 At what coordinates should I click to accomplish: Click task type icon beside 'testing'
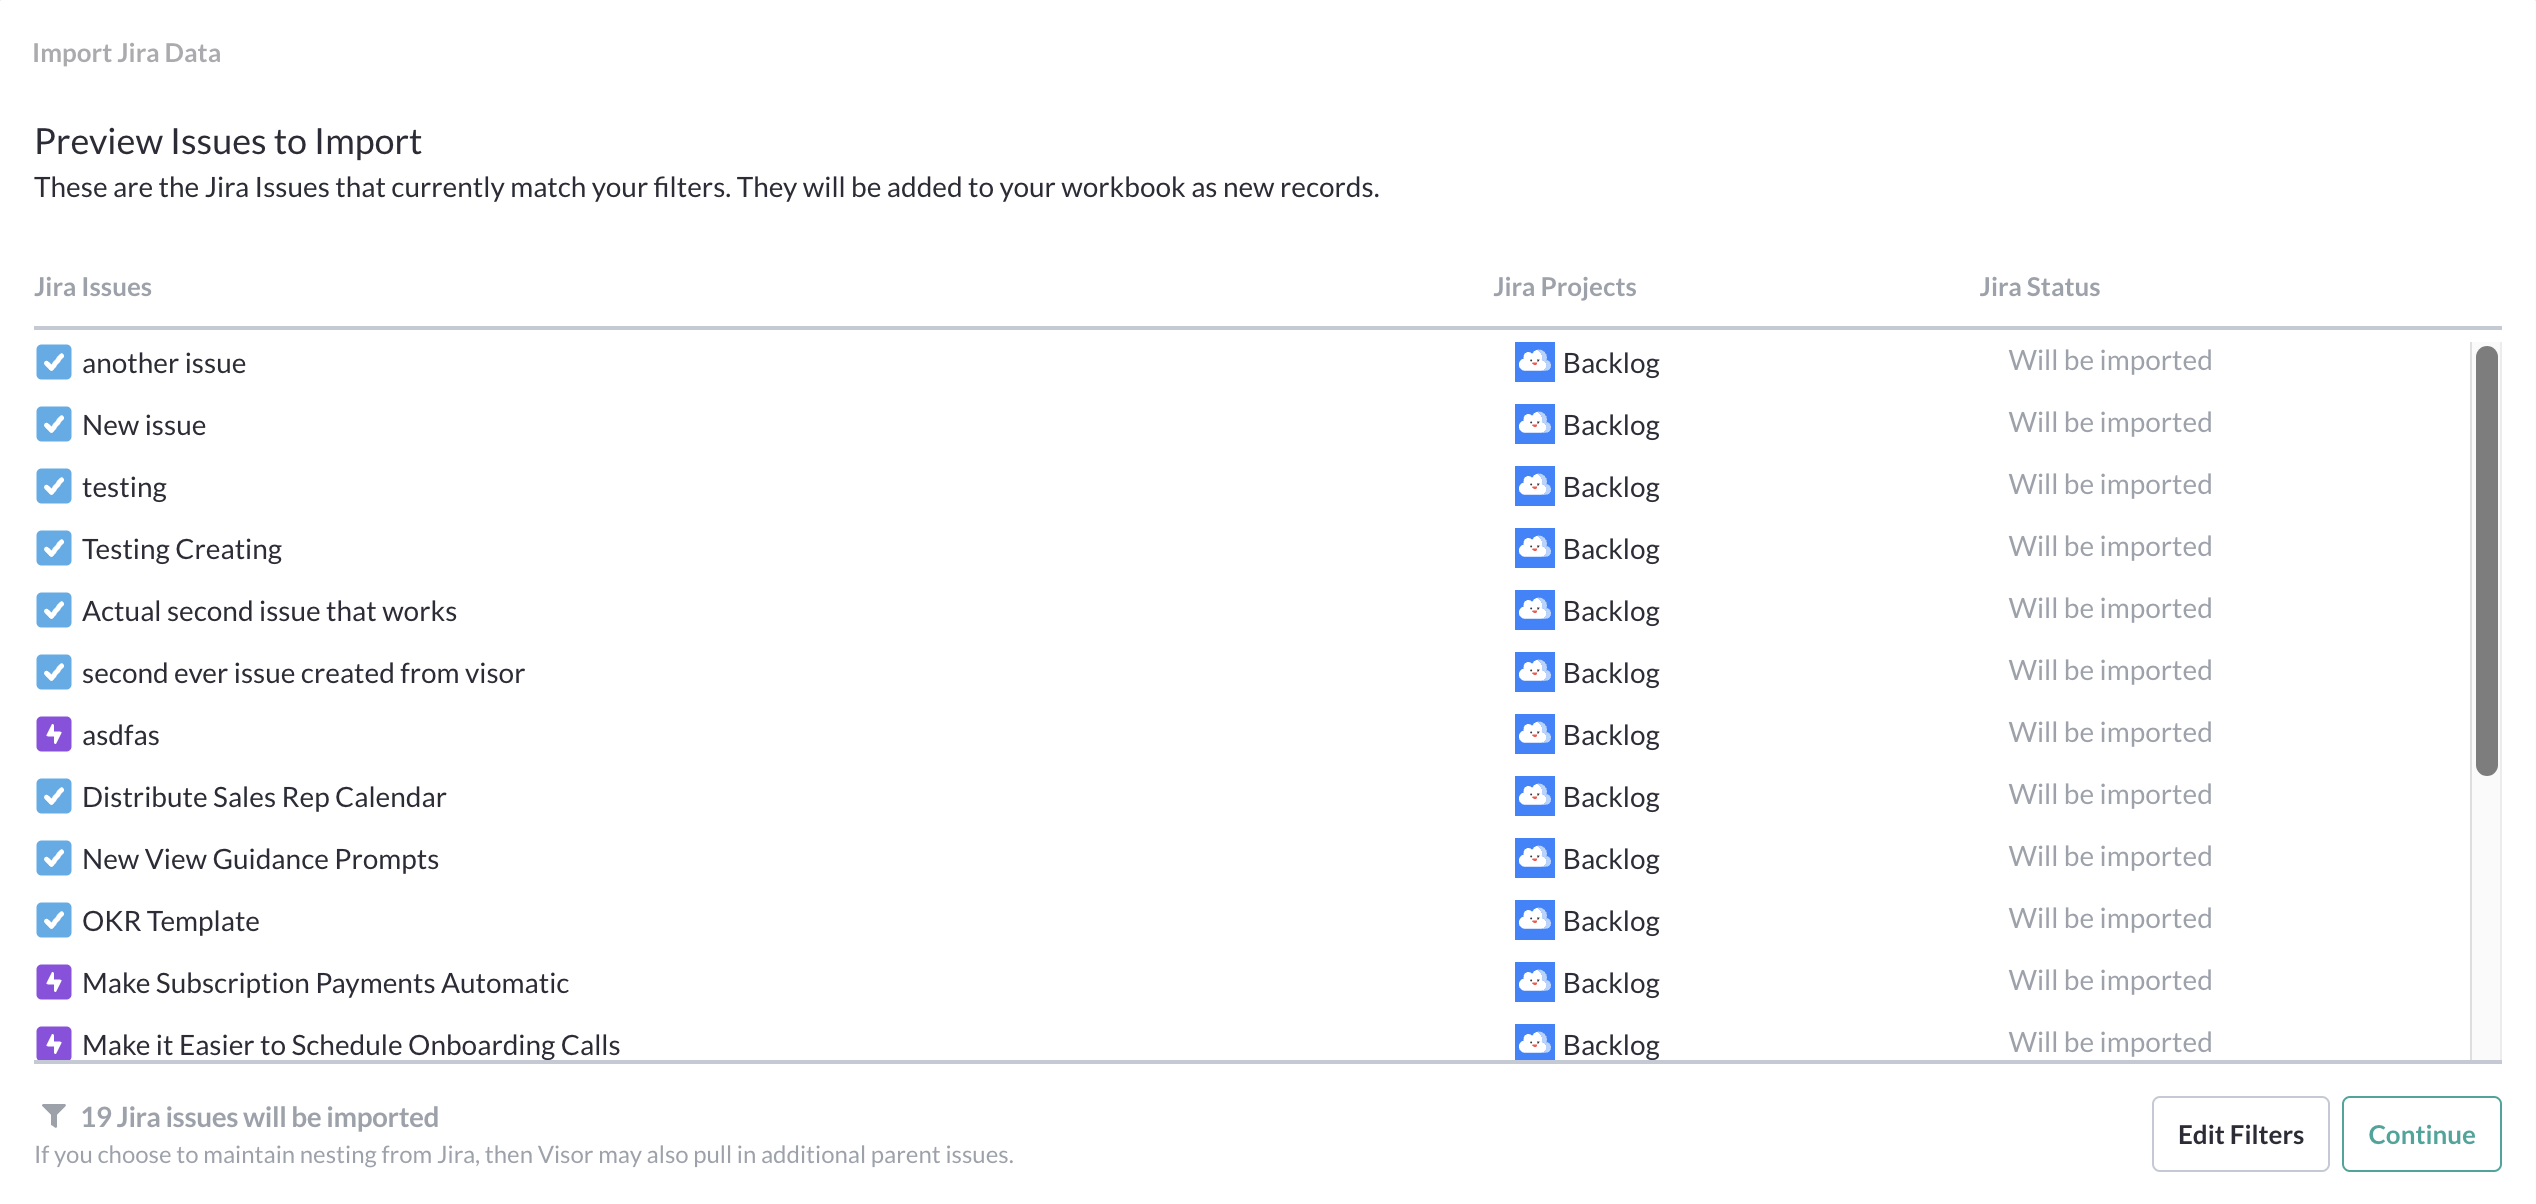pos(54,486)
